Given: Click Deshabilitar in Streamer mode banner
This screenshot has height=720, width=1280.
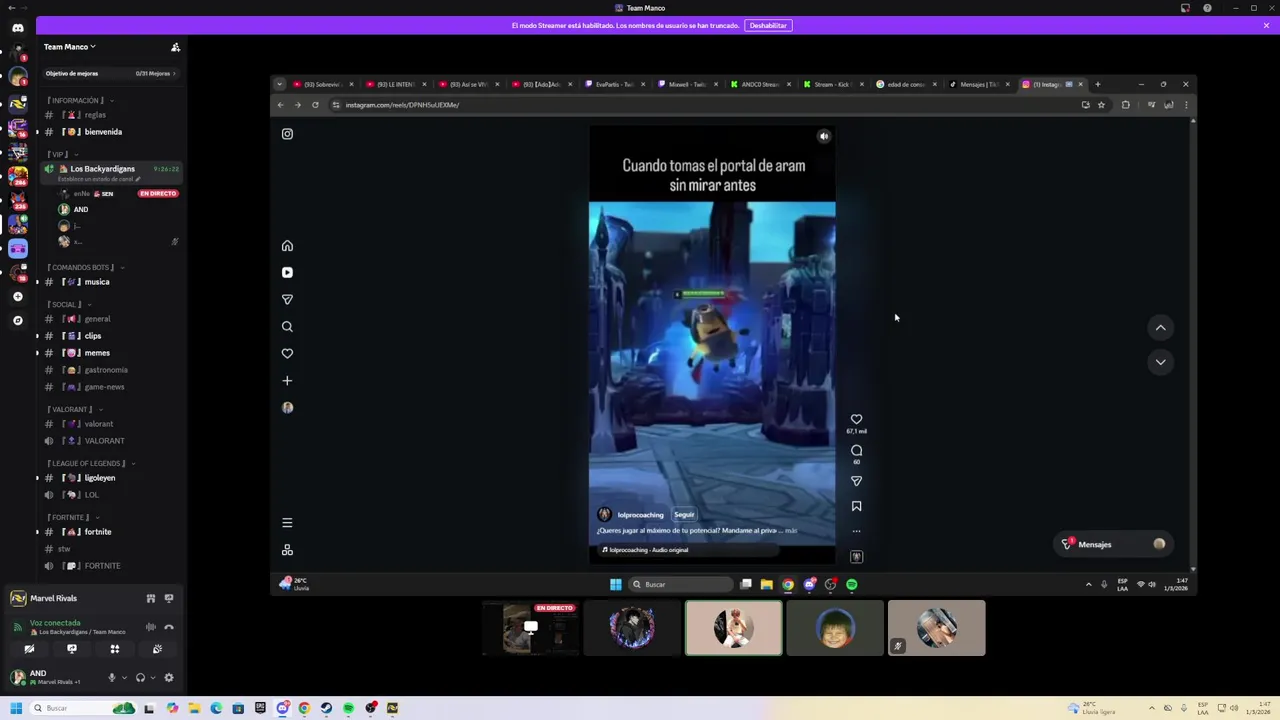Looking at the screenshot, I should (768, 26).
